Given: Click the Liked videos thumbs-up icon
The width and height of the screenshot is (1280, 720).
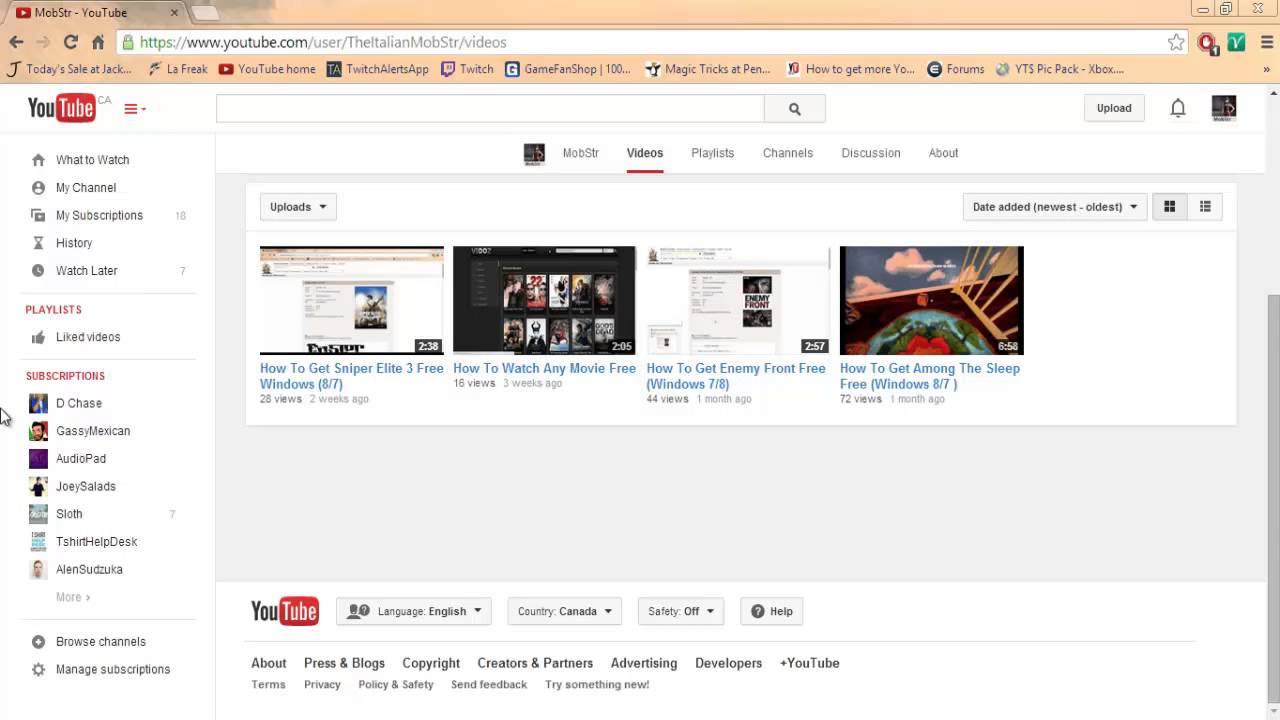Looking at the screenshot, I should coord(38,337).
